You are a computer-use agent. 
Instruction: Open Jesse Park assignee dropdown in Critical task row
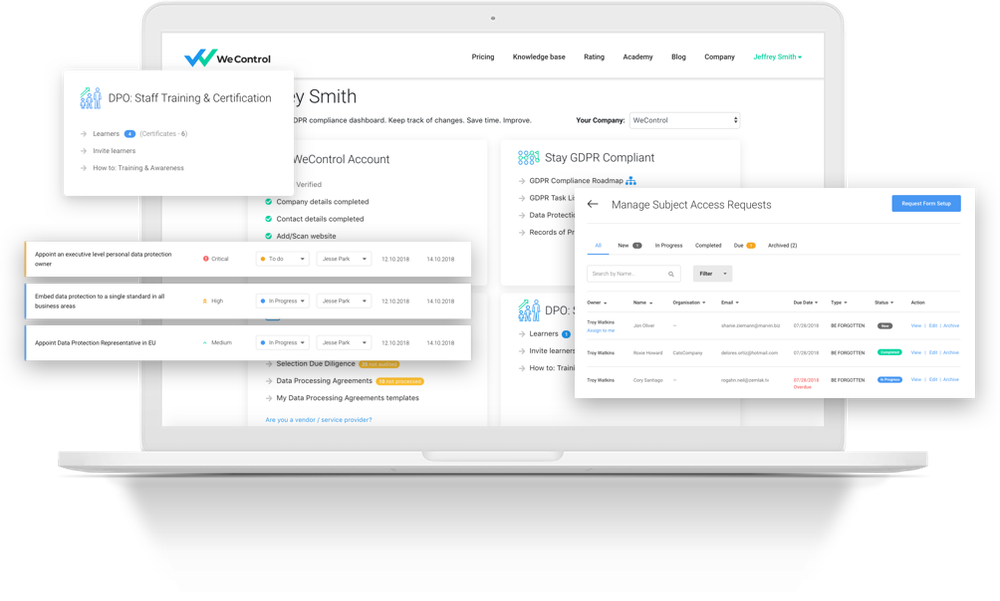pos(344,259)
